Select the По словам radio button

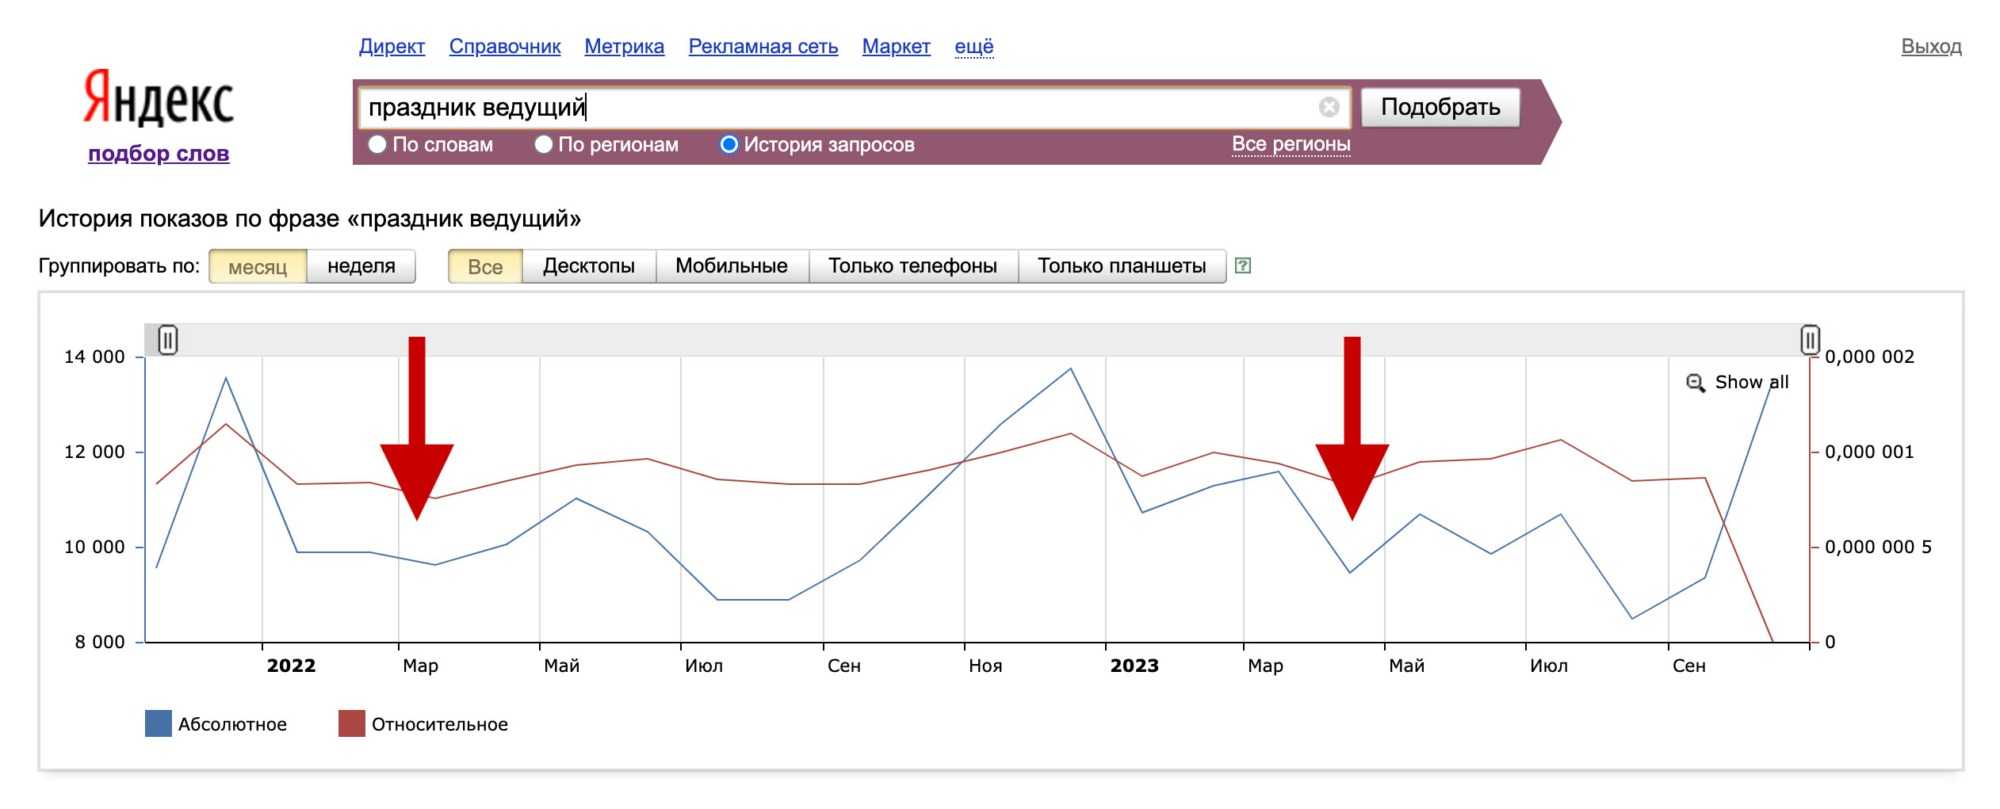377,145
